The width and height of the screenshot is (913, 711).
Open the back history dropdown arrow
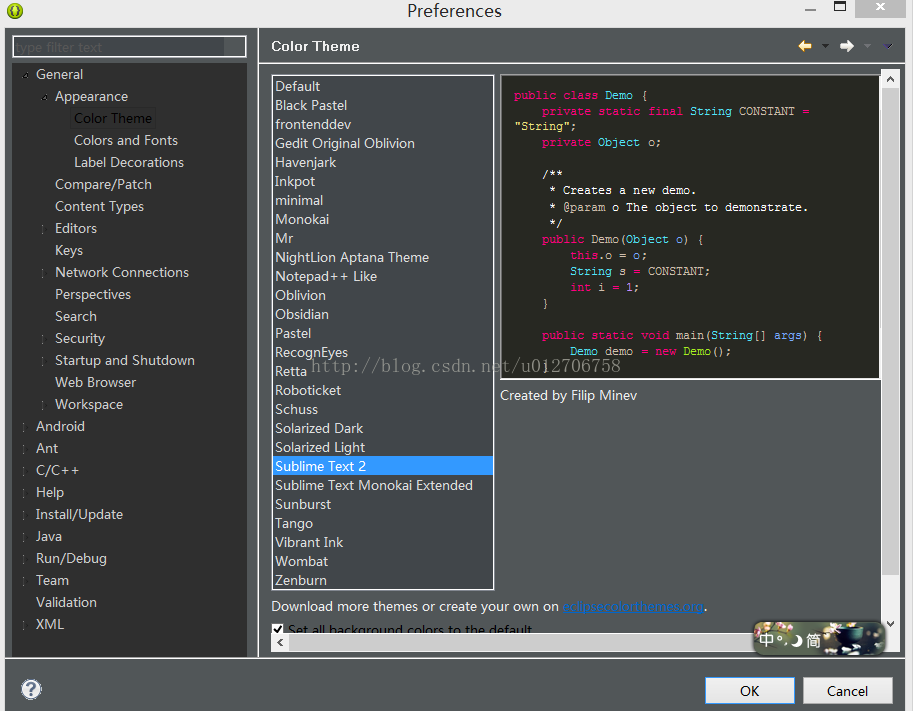click(x=825, y=46)
